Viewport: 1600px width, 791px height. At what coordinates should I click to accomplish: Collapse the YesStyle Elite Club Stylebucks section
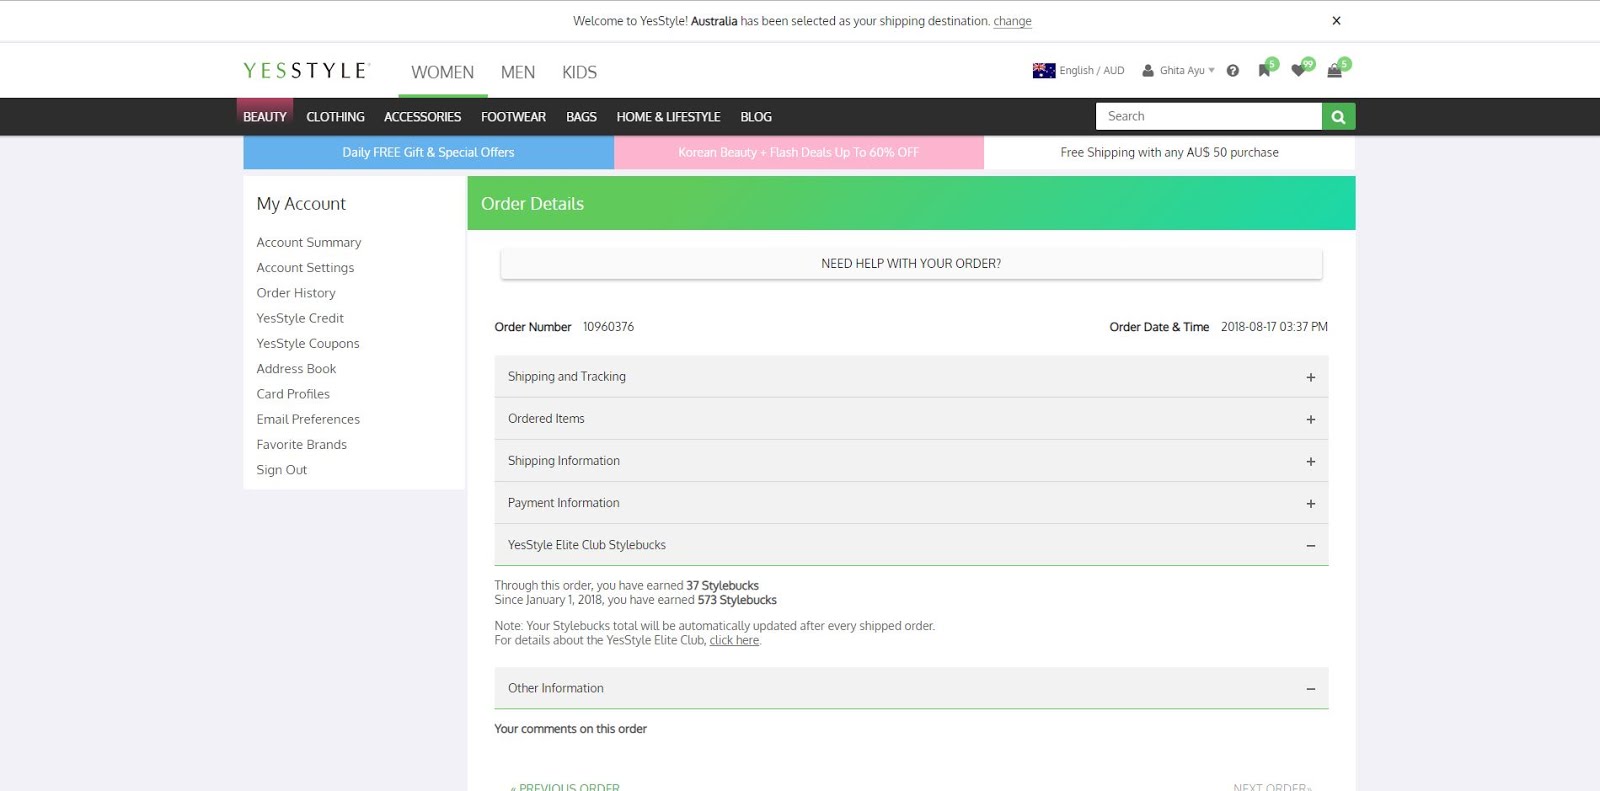pyautogui.click(x=911, y=545)
